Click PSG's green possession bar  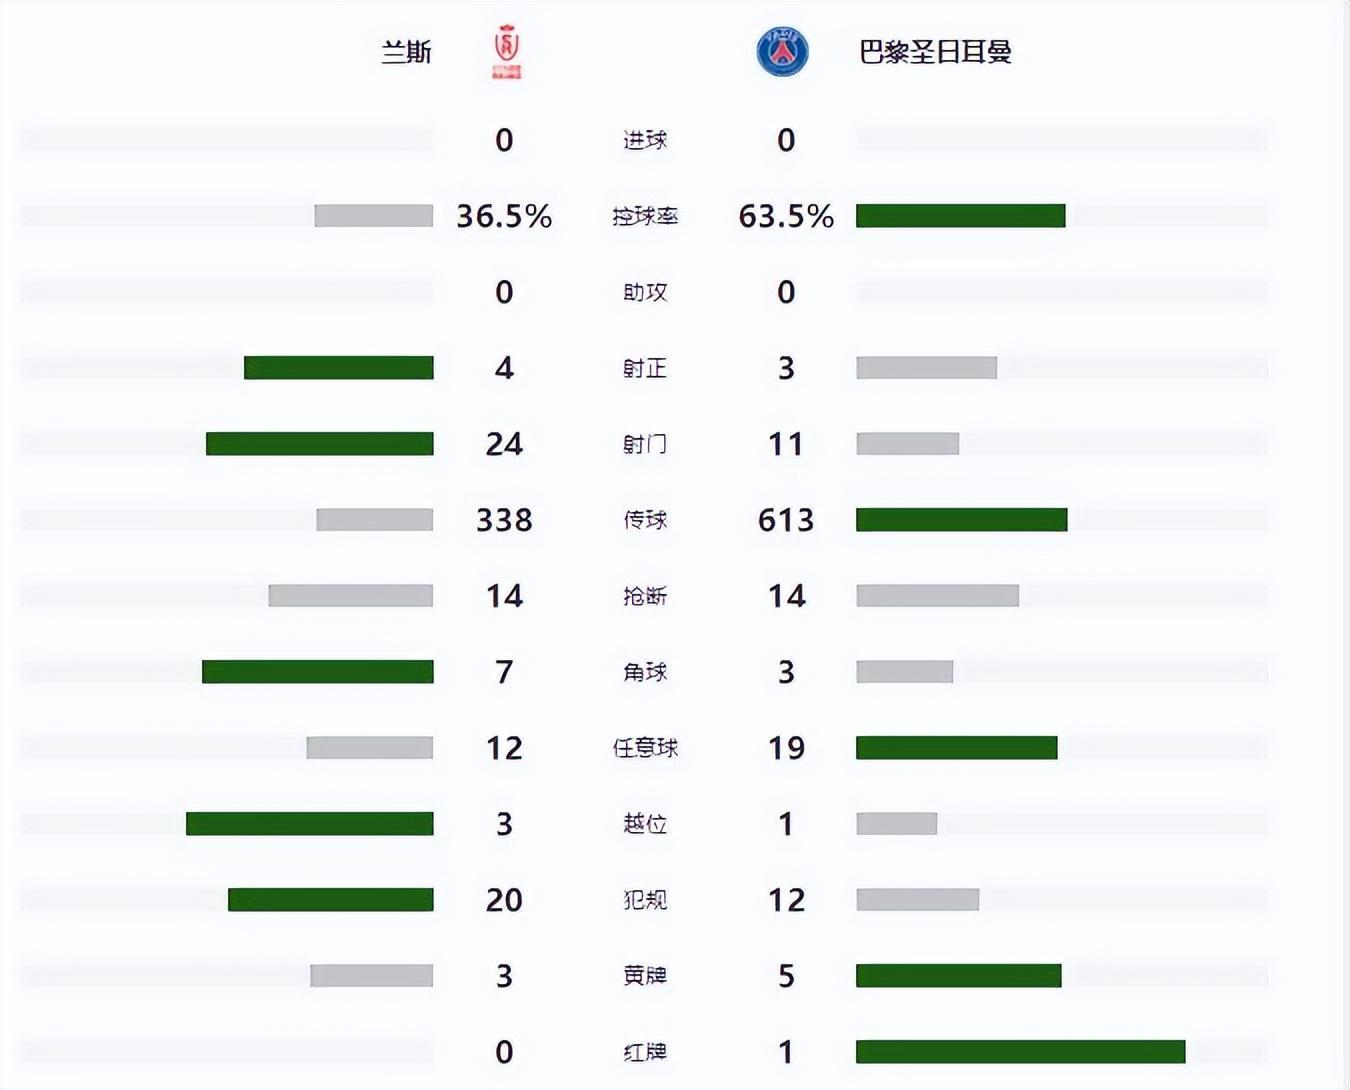click(960, 216)
